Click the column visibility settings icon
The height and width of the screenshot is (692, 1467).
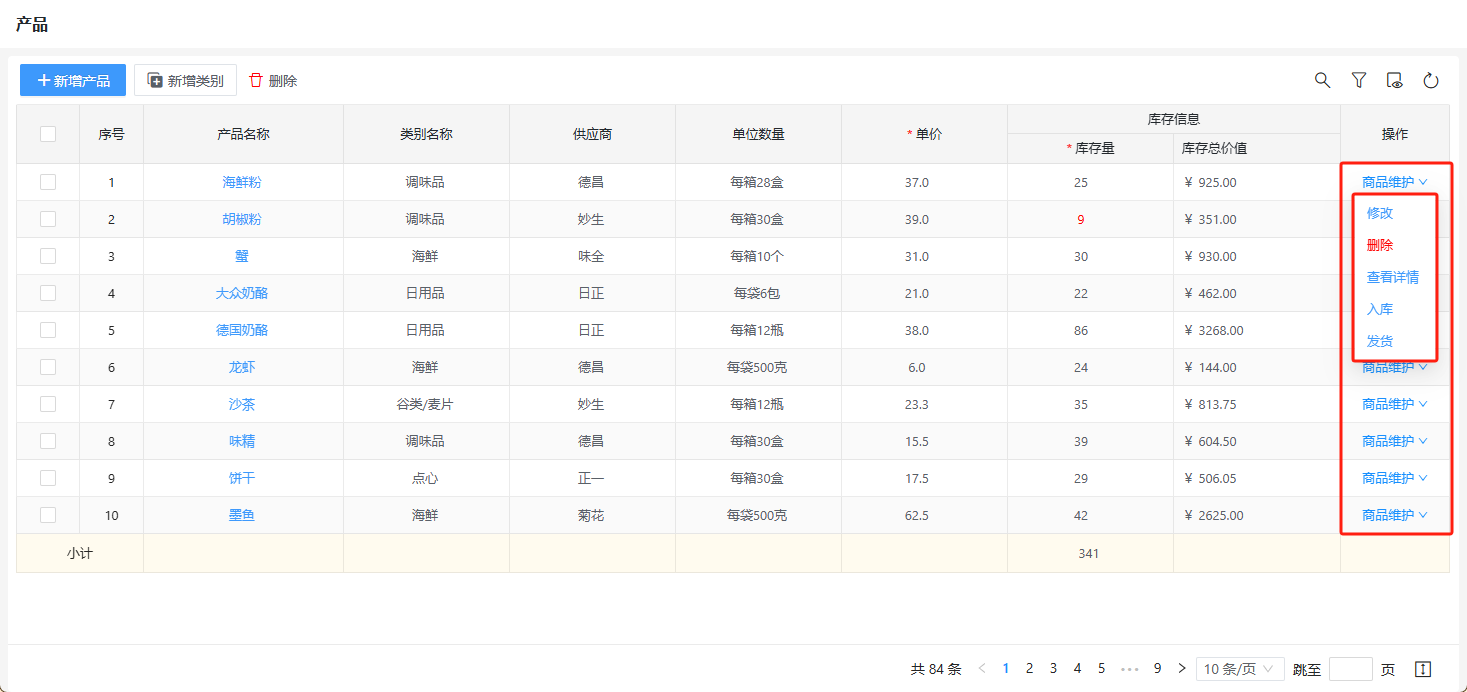[1395, 81]
